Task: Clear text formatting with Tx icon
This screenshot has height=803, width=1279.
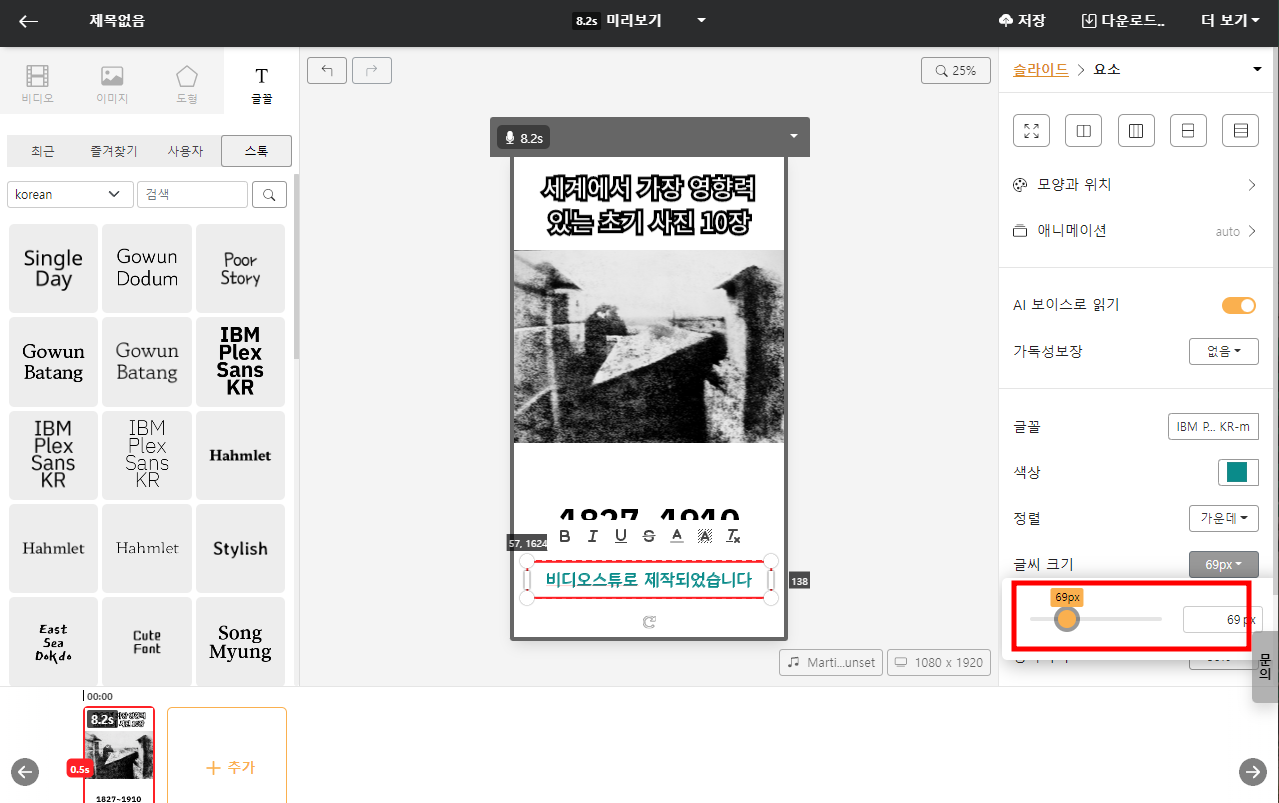Action: click(733, 536)
